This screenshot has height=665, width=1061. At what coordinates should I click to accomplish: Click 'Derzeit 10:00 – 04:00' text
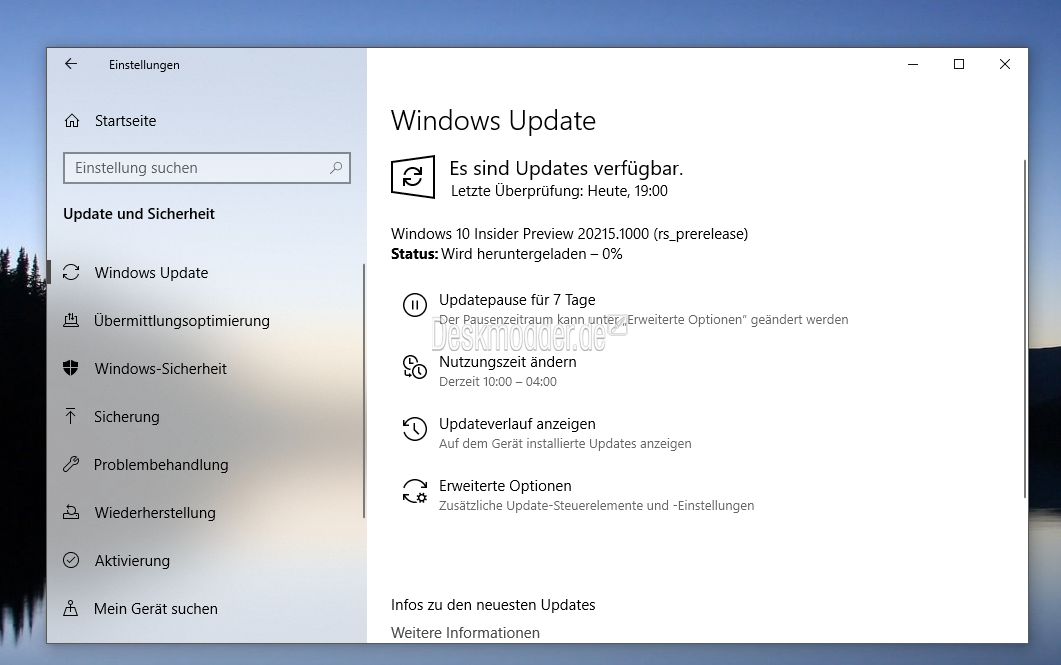497,382
